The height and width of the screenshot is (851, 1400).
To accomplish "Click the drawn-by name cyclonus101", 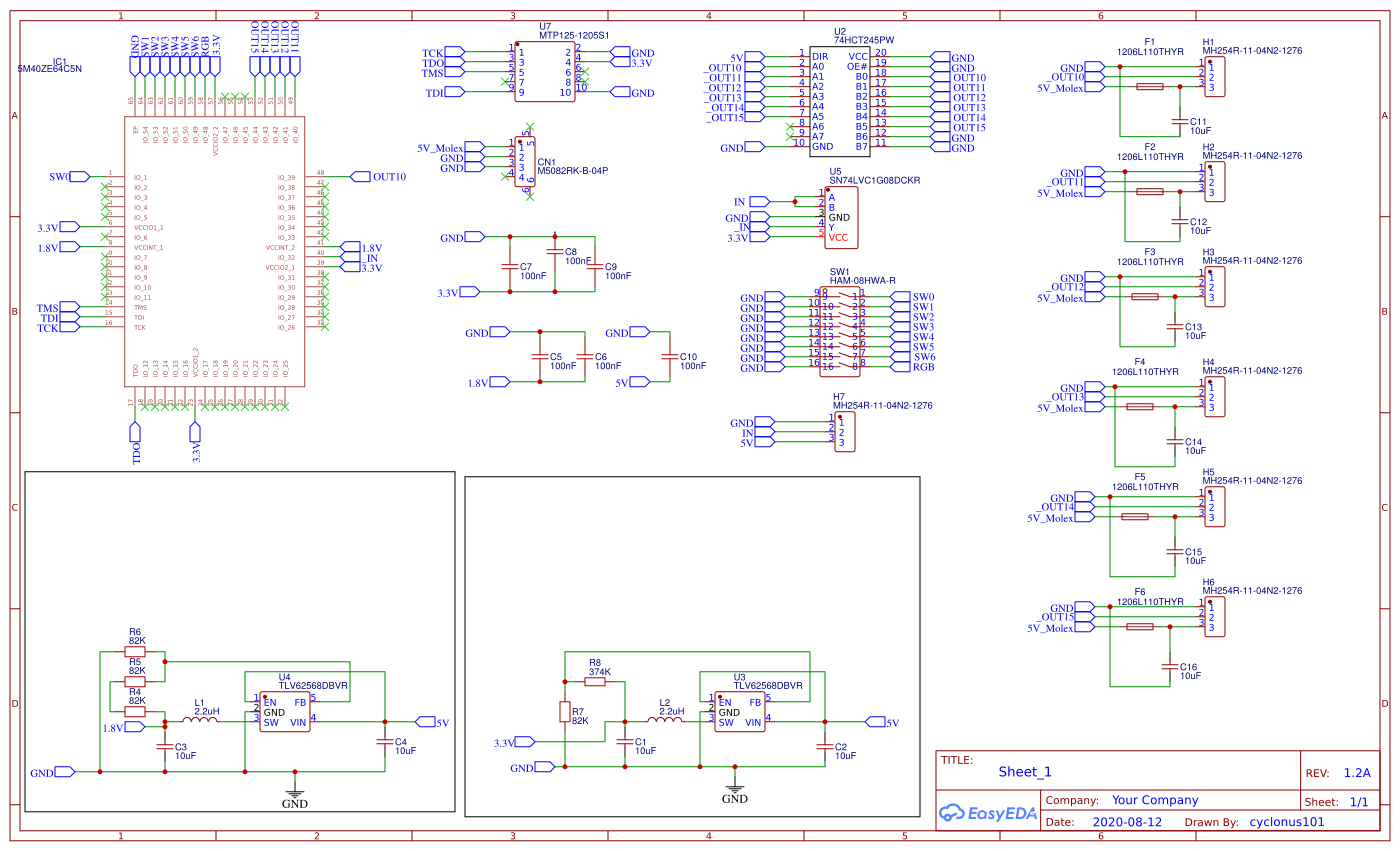I will coord(1289,821).
